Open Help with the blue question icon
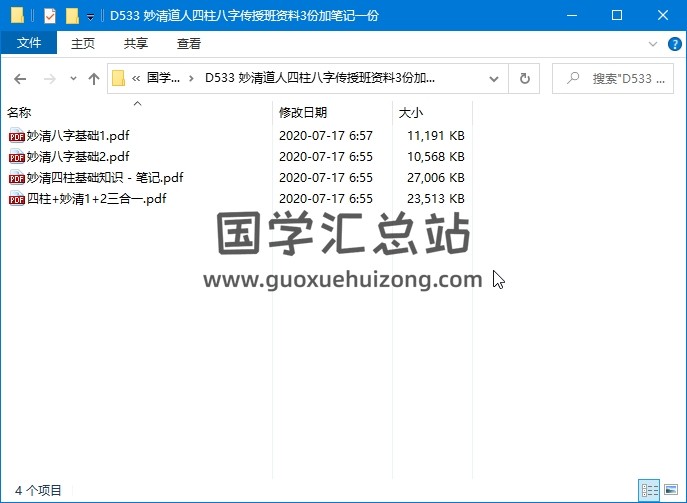687x503 pixels. [x=674, y=44]
